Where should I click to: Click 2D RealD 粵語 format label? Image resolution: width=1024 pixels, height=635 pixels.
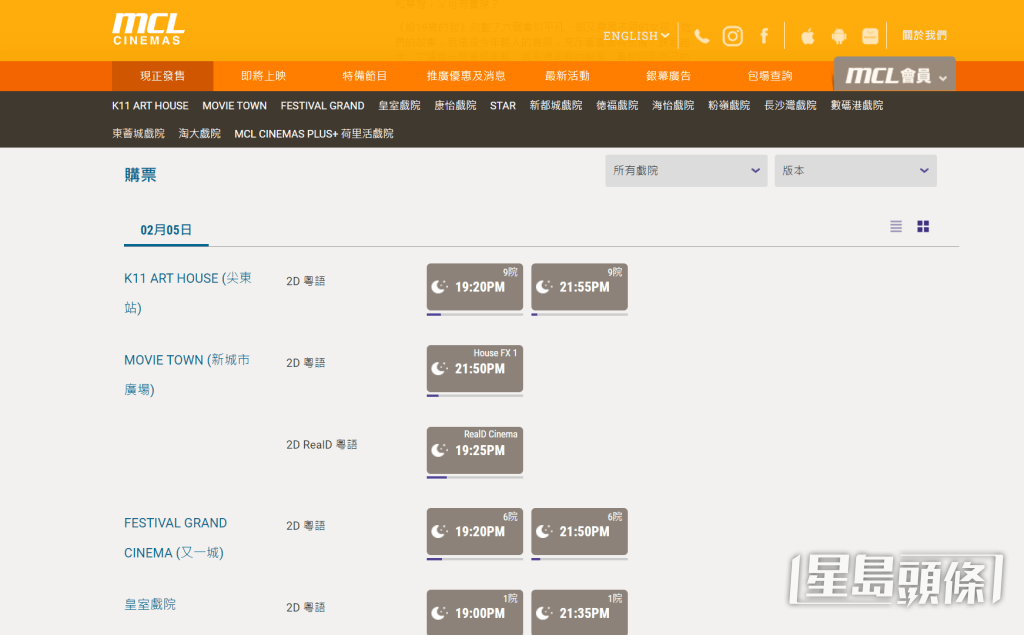pos(321,444)
